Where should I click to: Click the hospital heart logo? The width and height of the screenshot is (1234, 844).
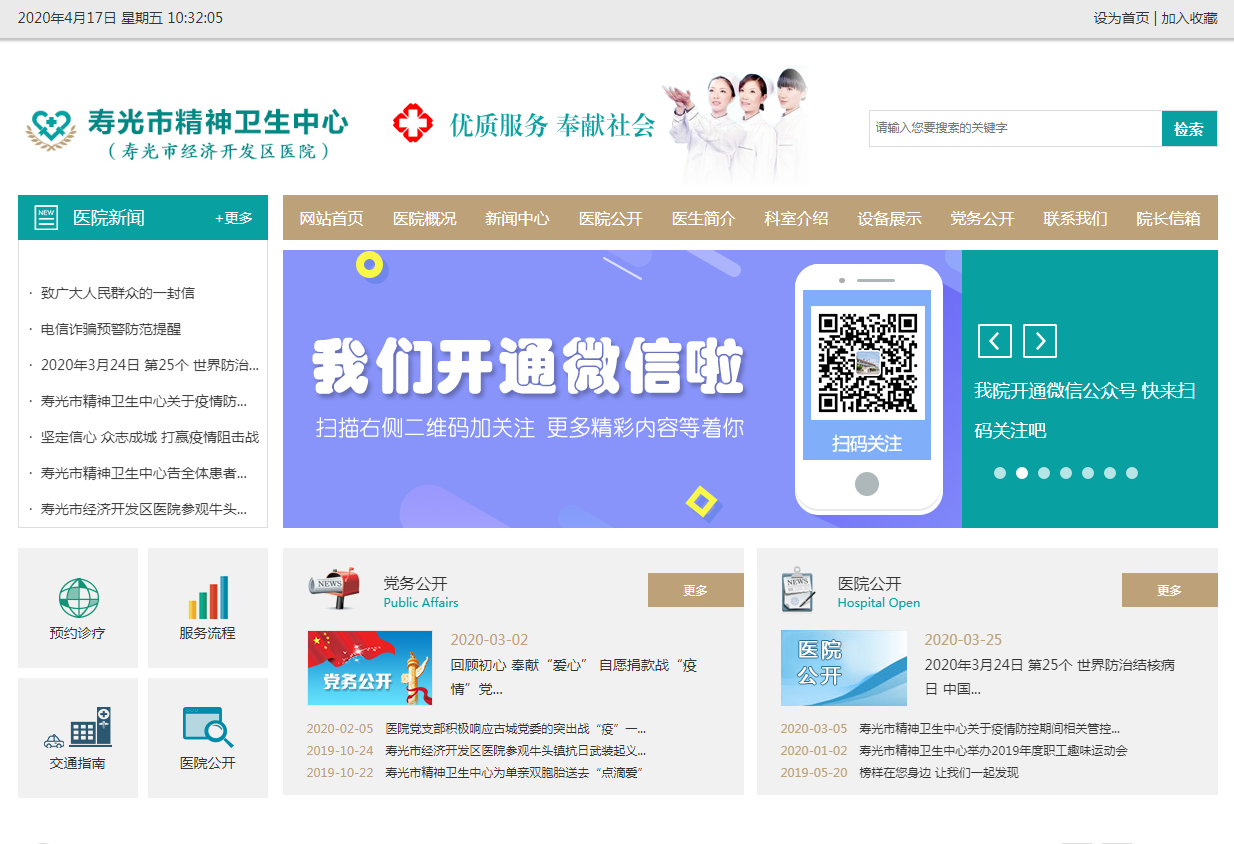[x=51, y=130]
